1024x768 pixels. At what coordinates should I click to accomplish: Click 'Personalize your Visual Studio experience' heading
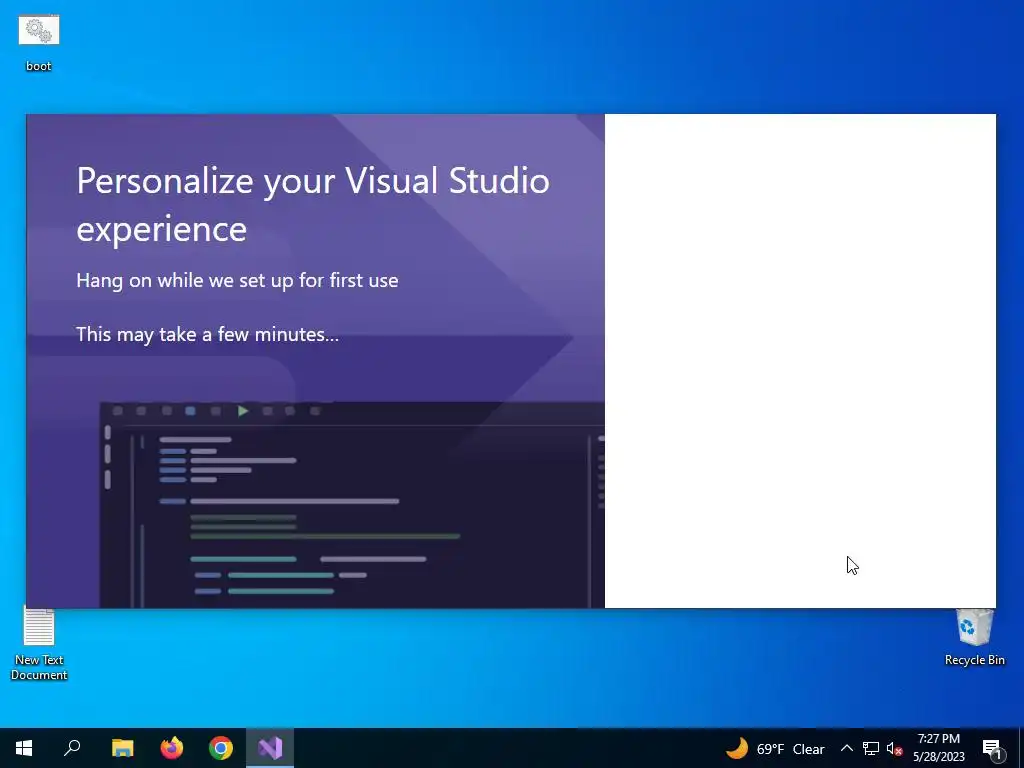click(313, 204)
